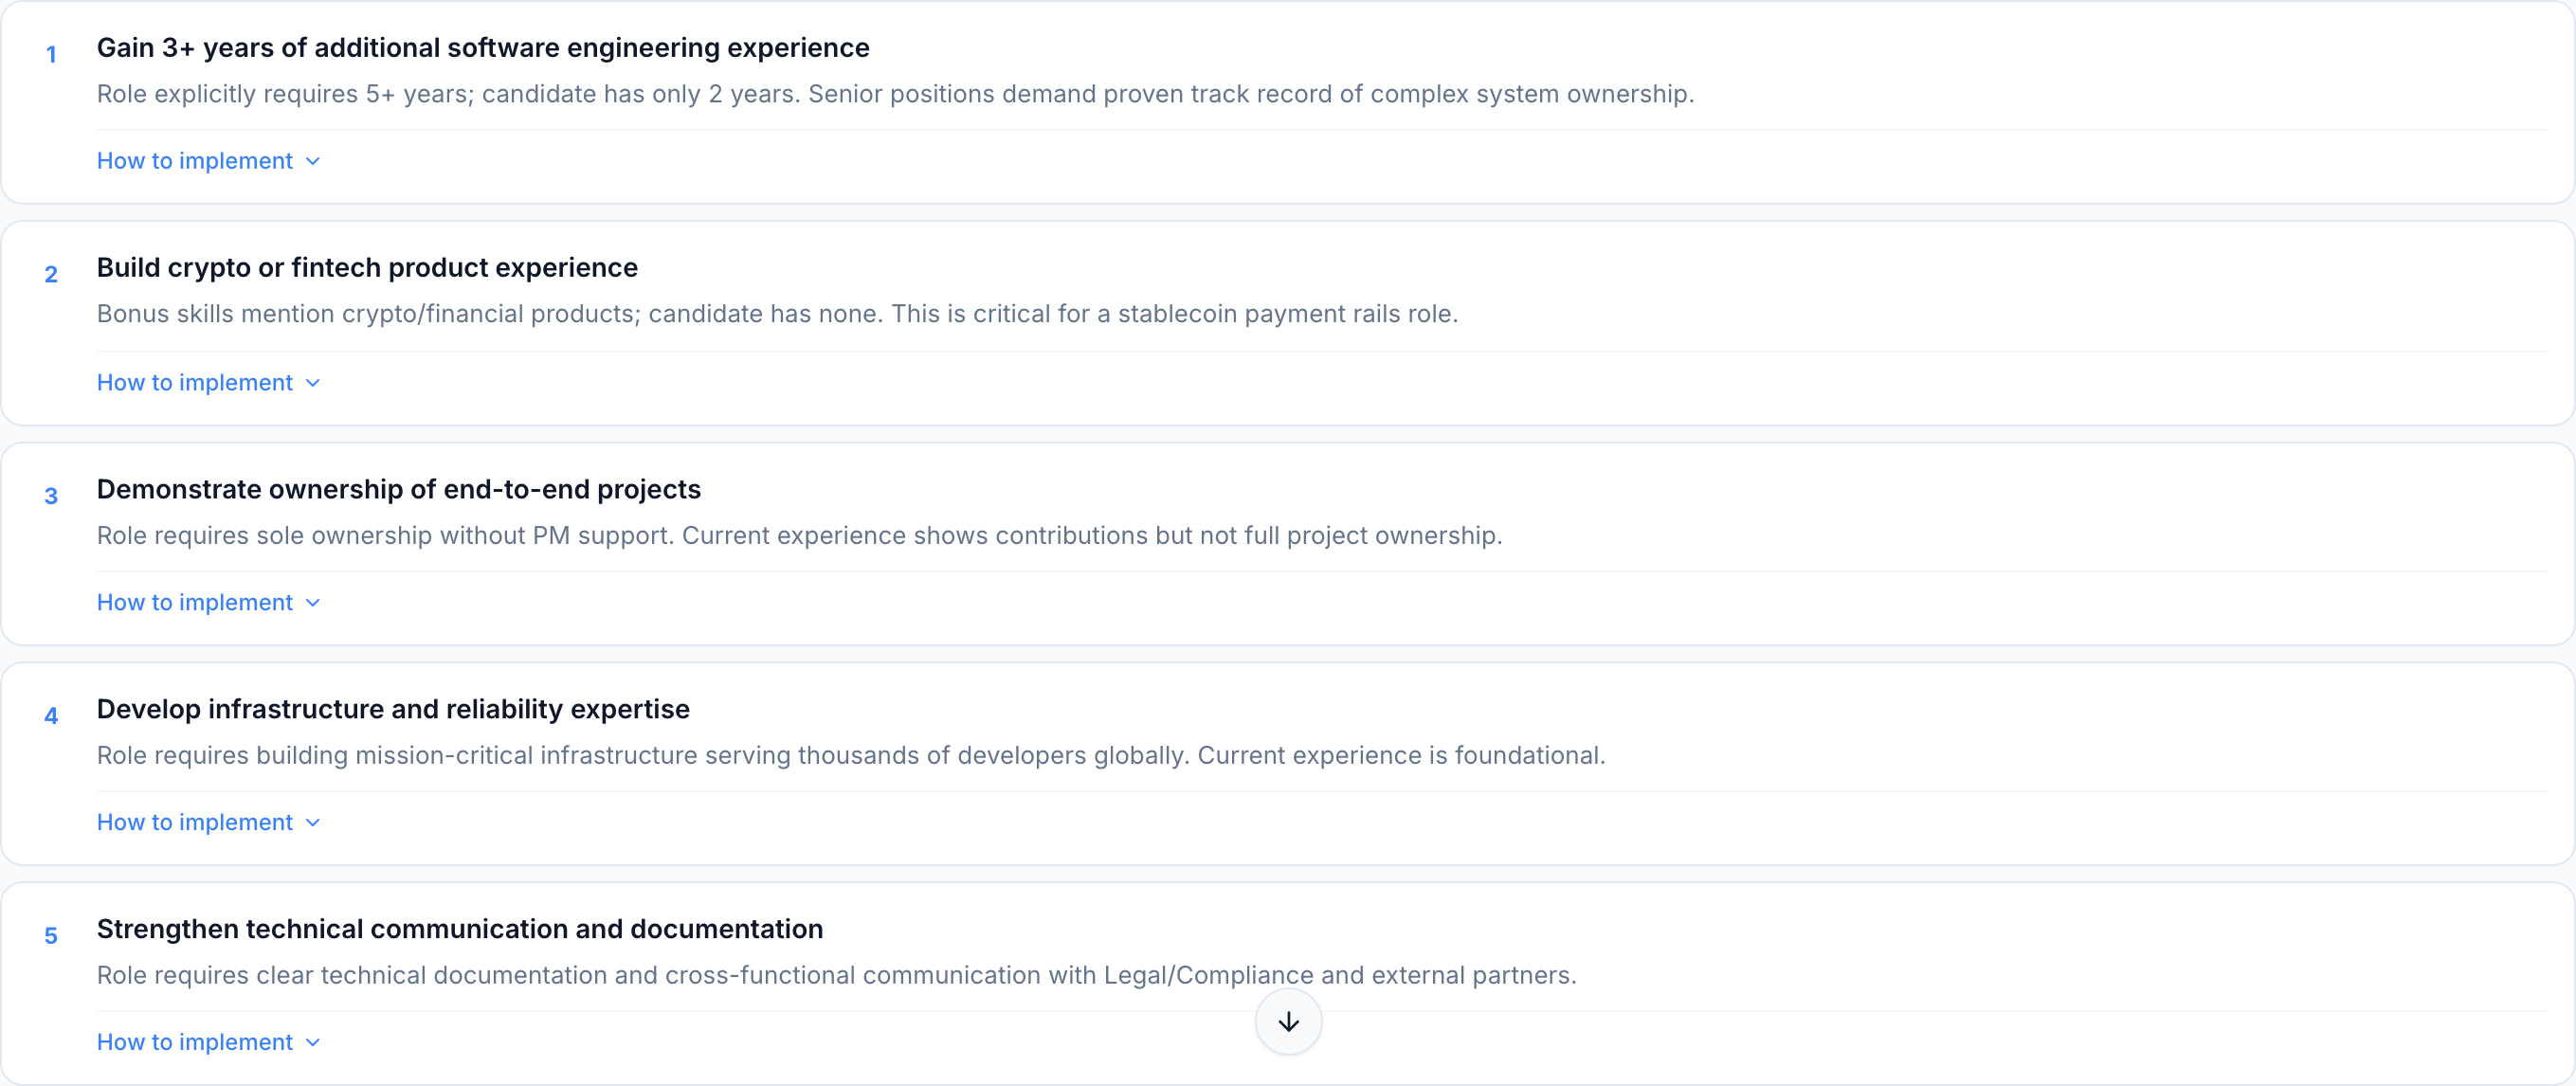Click chevron under crypto or fintech recommendation
This screenshot has height=1086, width=2576.
coord(313,383)
